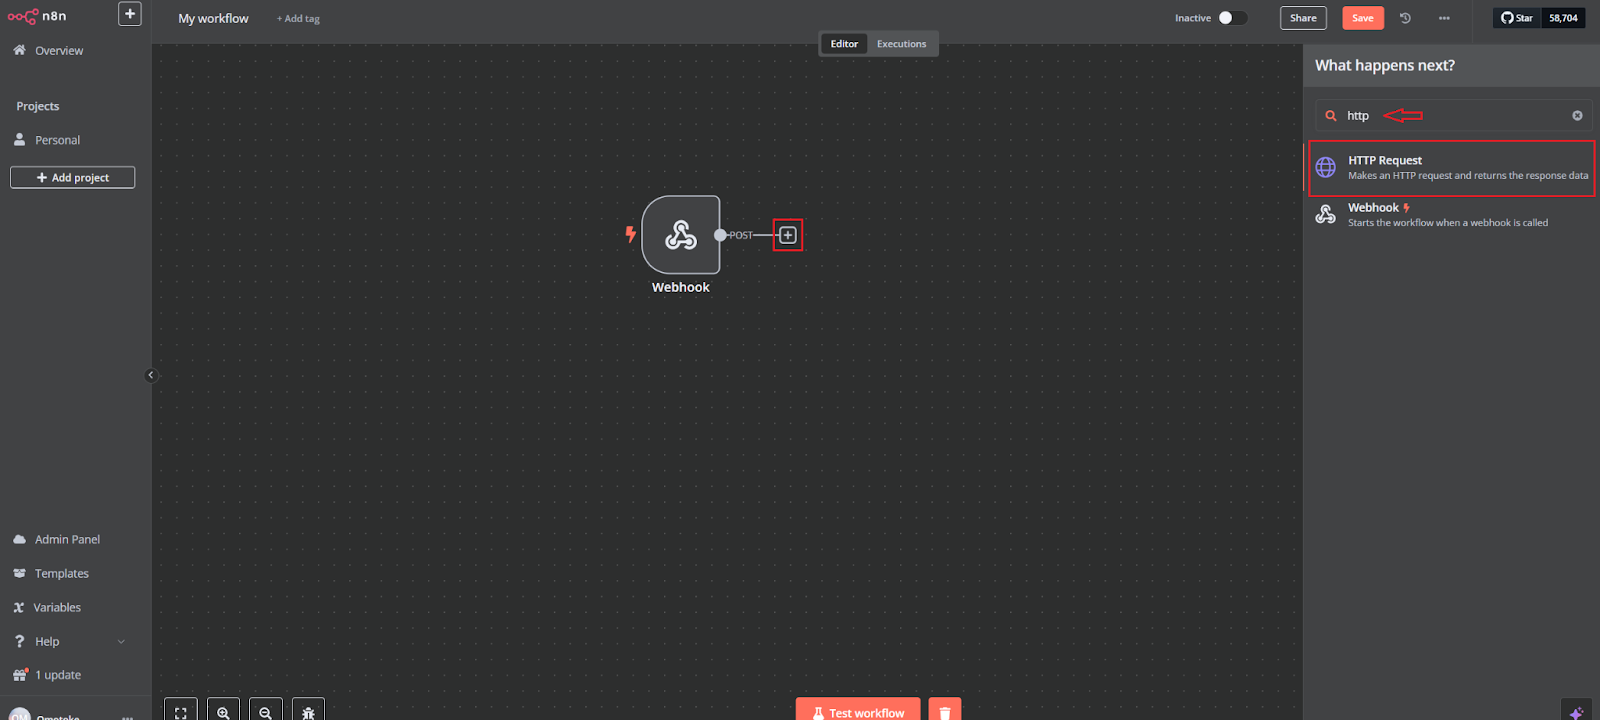The image size is (1600, 720).
Task: Click fit-to-view canvas button
Action: tap(181, 711)
